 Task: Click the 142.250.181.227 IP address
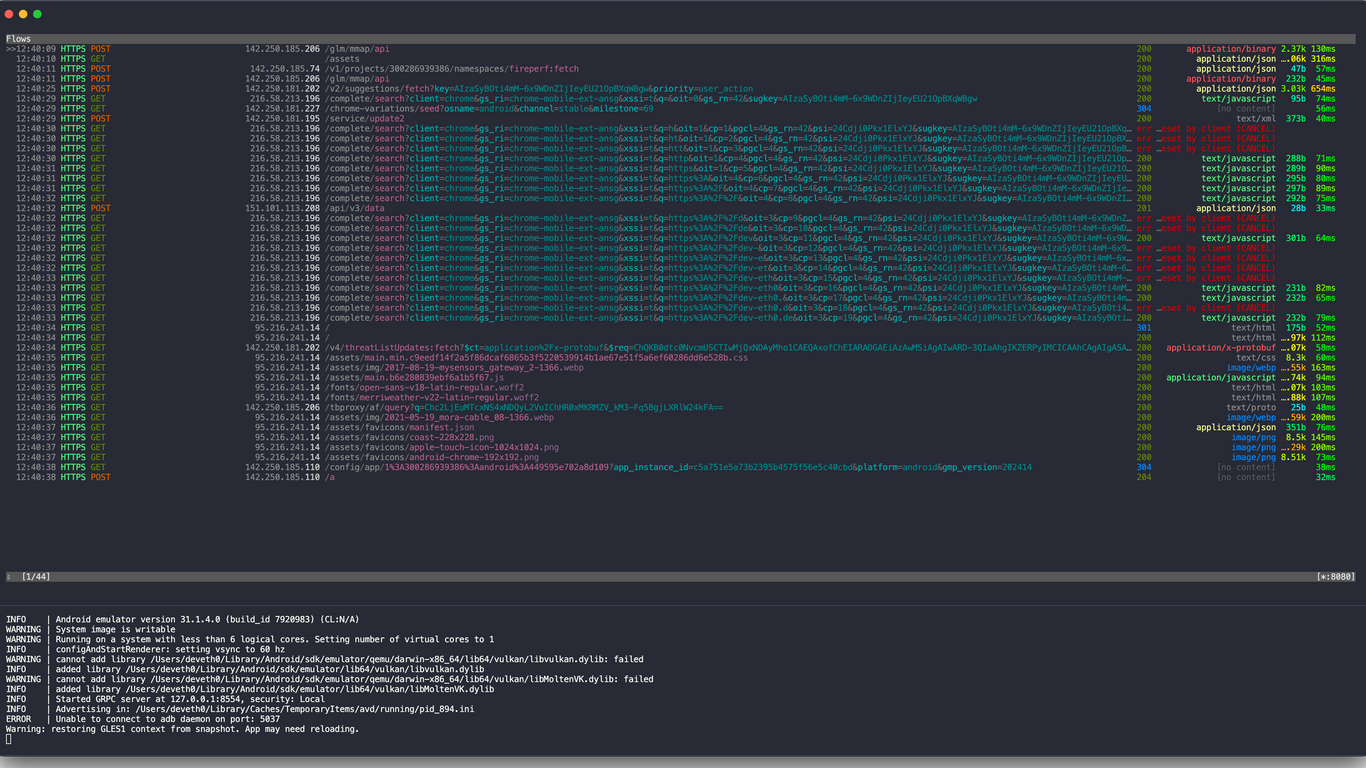click(x=283, y=108)
